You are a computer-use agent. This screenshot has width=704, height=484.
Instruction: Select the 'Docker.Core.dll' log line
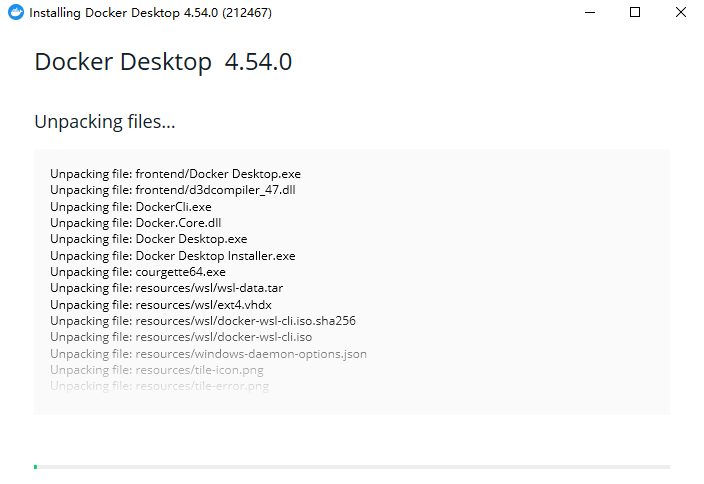(x=136, y=223)
